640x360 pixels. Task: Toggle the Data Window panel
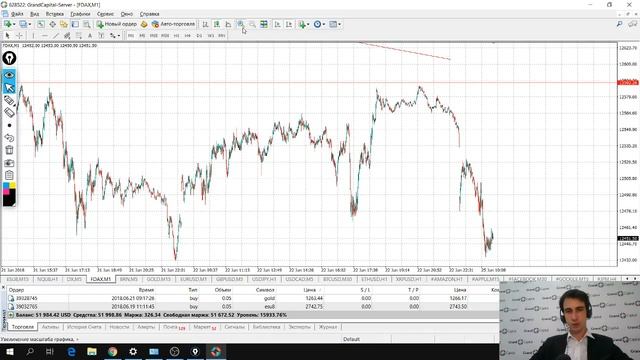point(52,24)
